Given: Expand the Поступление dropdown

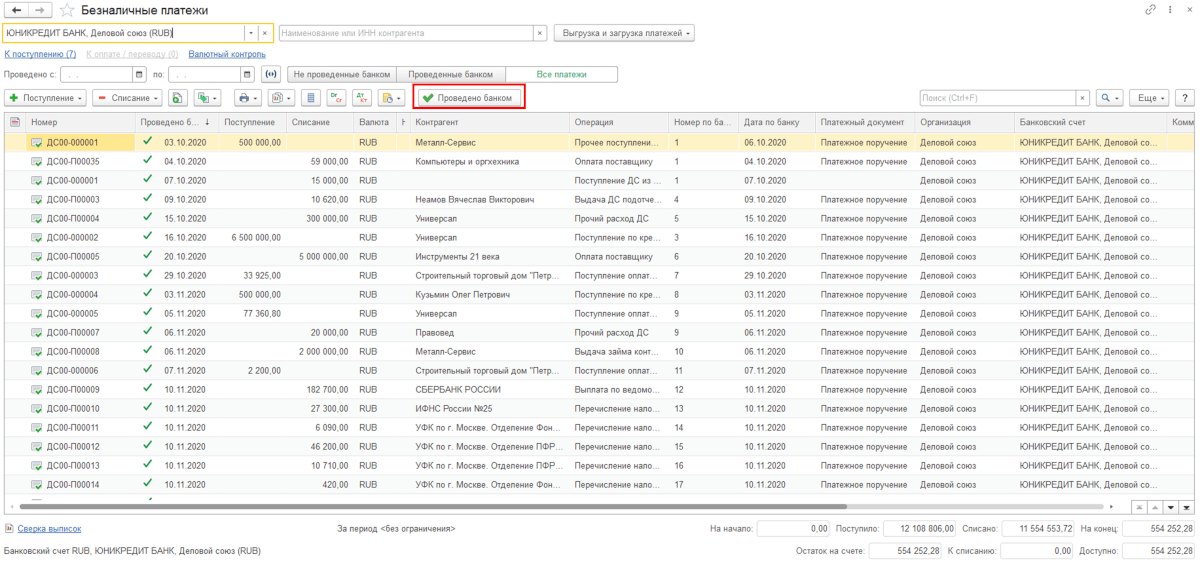Looking at the screenshot, I should click(46, 98).
